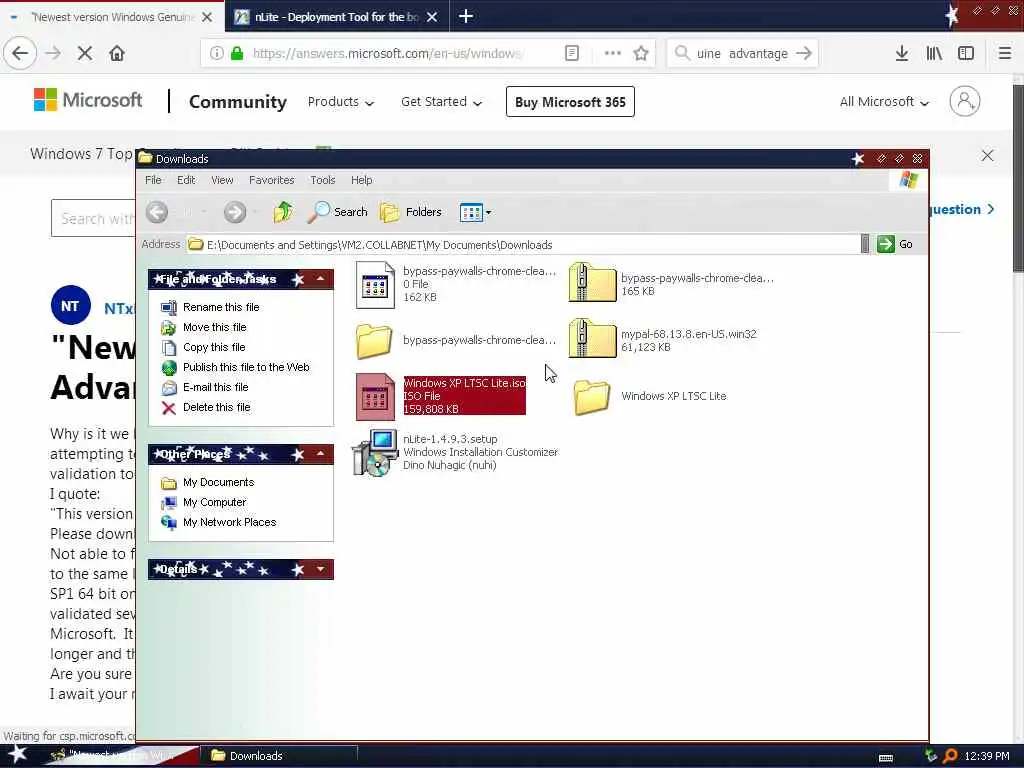The height and width of the screenshot is (768, 1024).
Task: Open a new Firefox tab
Action: click(x=466, y=16)
